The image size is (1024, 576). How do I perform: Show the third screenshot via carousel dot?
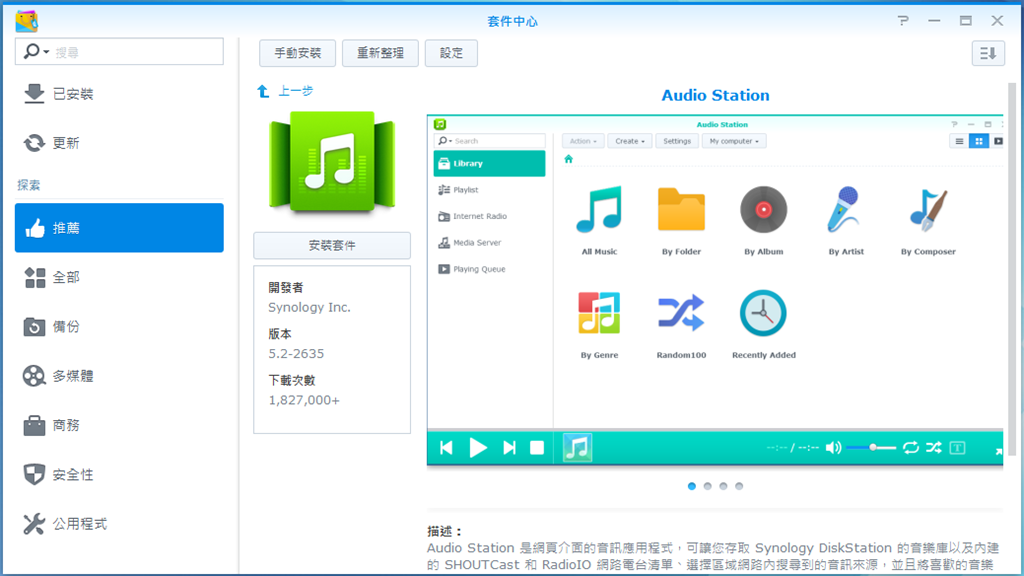tap(723, 486)
